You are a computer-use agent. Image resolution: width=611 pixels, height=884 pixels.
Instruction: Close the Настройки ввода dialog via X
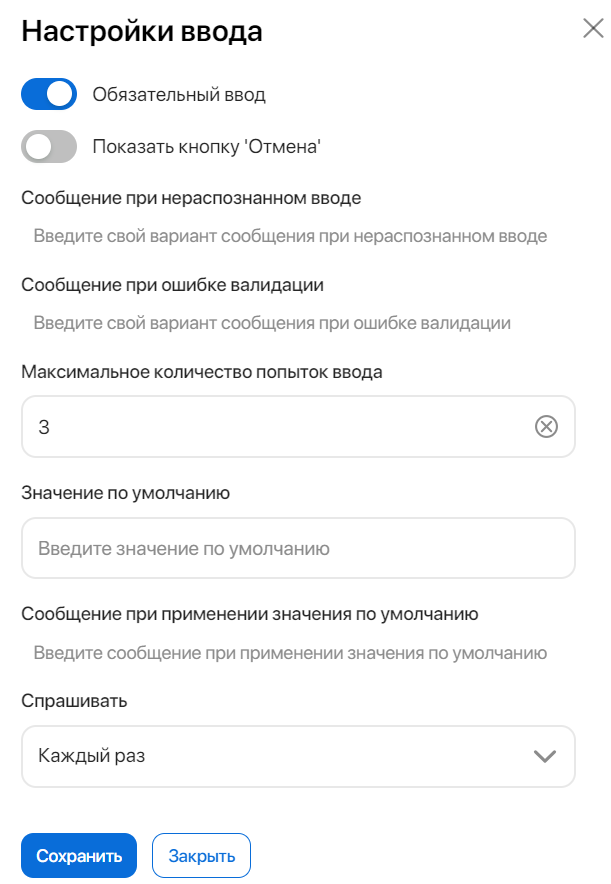593,29
